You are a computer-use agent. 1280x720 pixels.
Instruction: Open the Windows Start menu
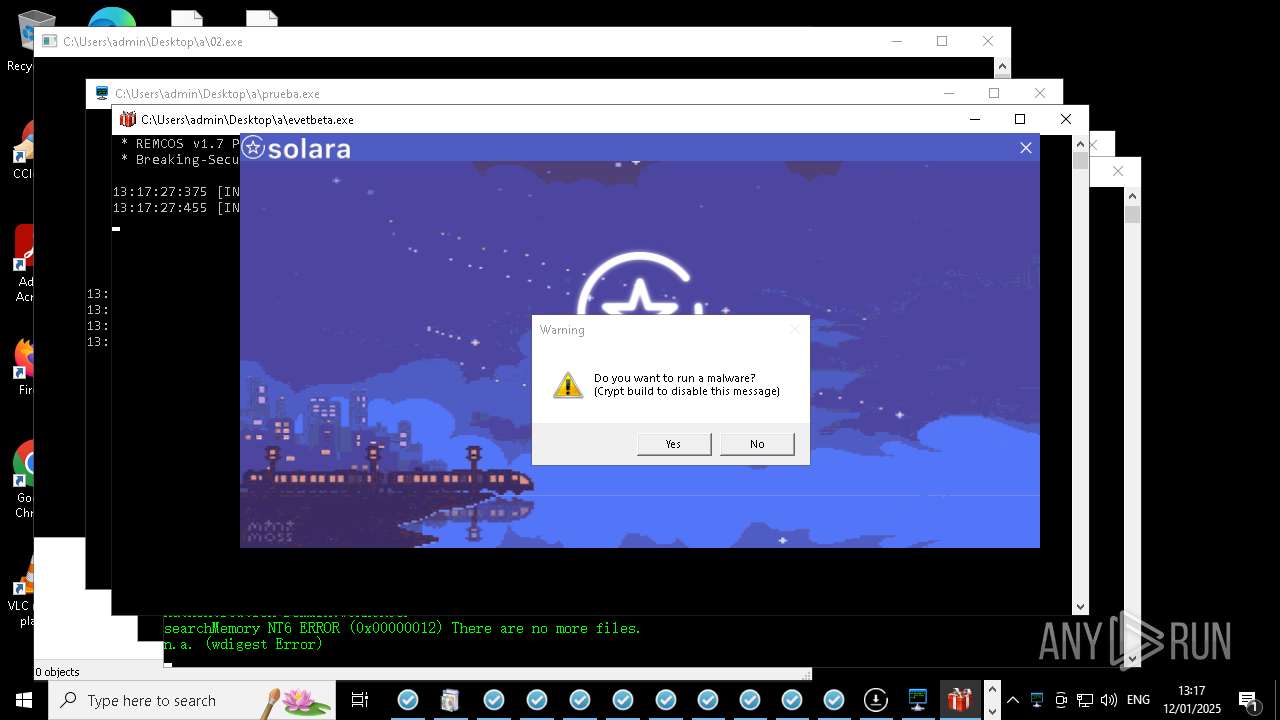point(24,700)
